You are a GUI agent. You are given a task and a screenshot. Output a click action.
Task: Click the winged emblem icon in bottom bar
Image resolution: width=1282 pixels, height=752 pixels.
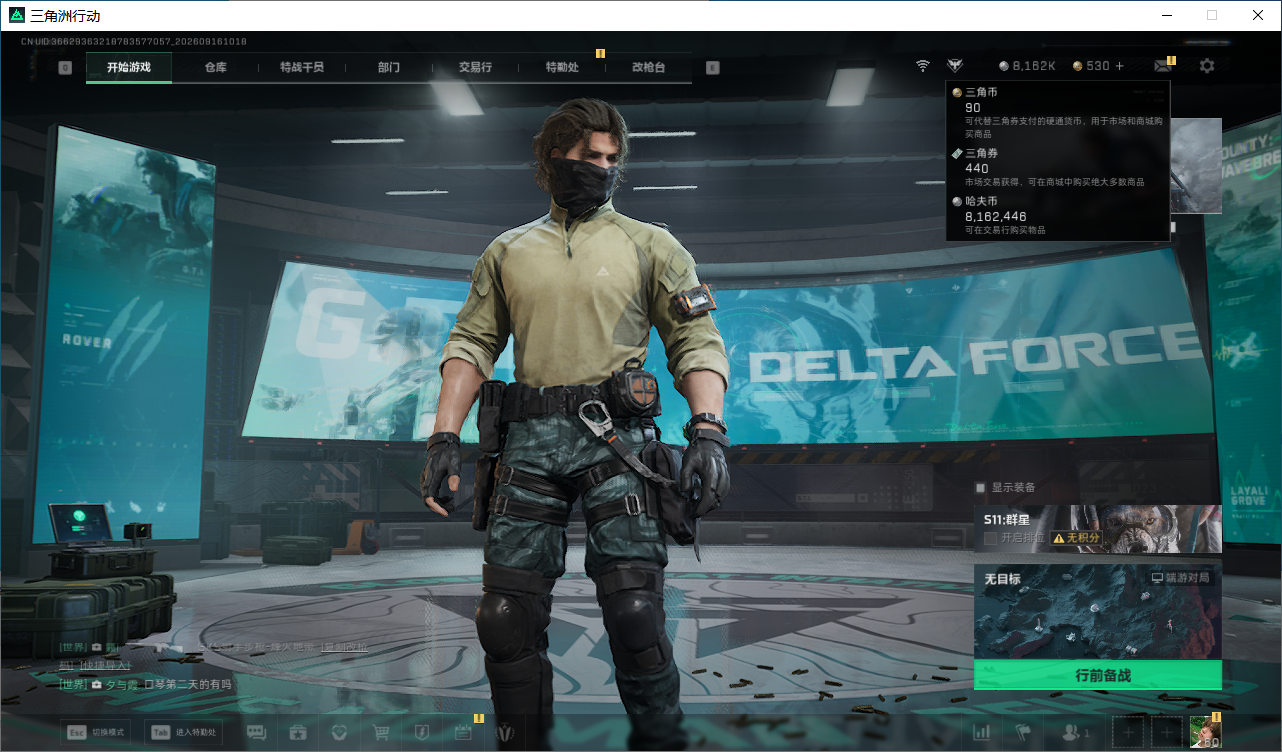pyautogui.click(x=505, y=732)
